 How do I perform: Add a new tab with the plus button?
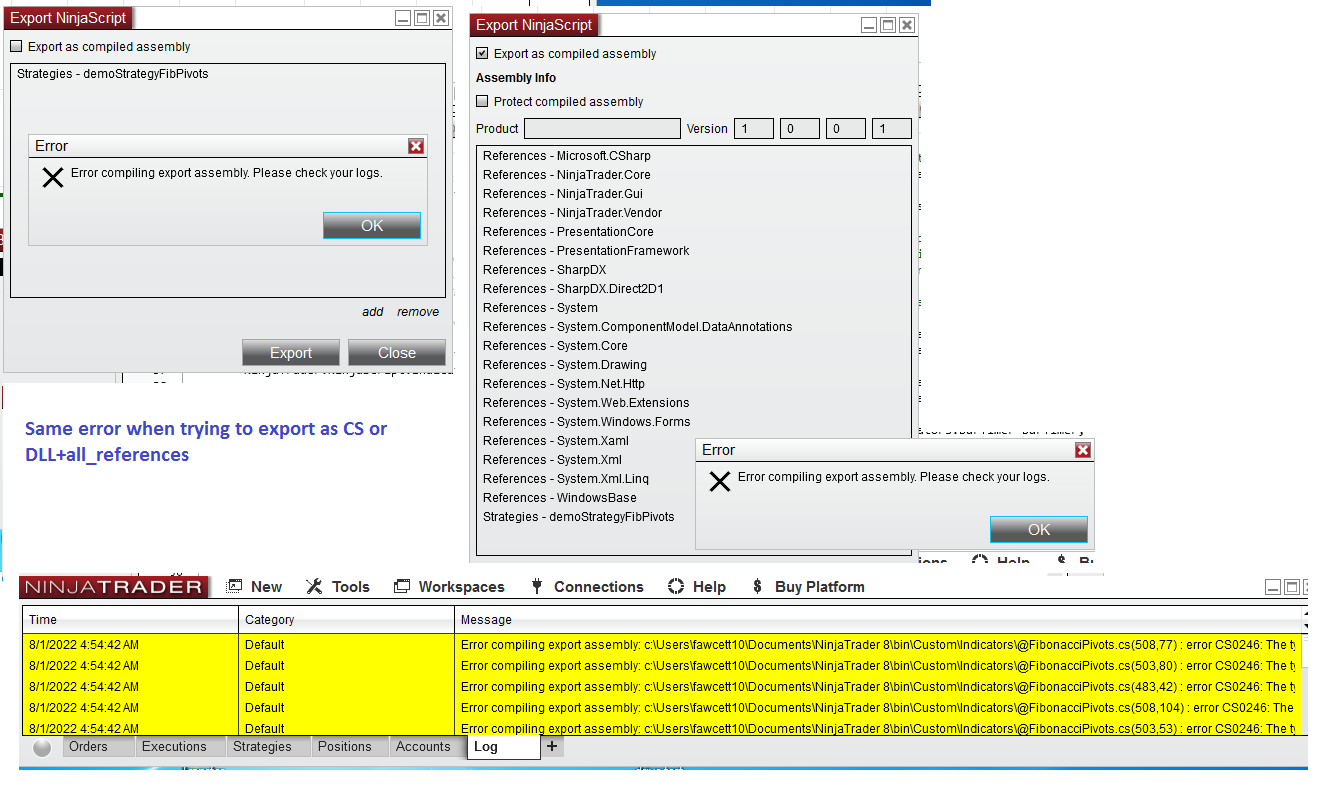[552, 747]
